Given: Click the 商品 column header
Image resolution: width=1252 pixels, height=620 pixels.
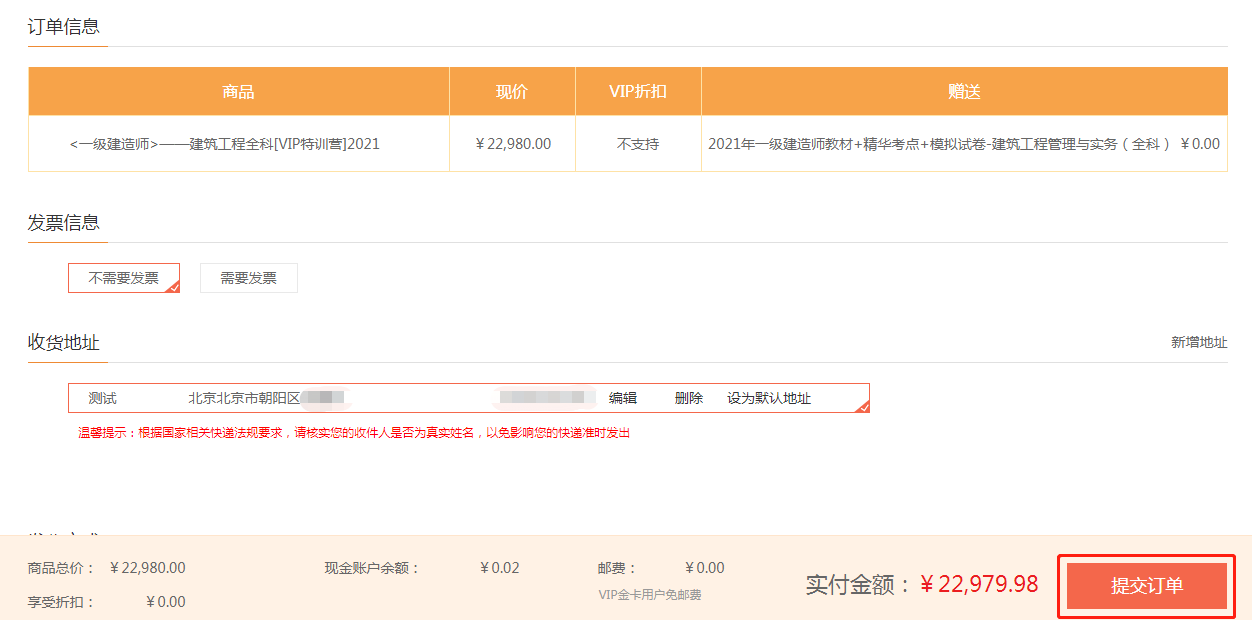Looking at the screenshot, I should (238, 92).
